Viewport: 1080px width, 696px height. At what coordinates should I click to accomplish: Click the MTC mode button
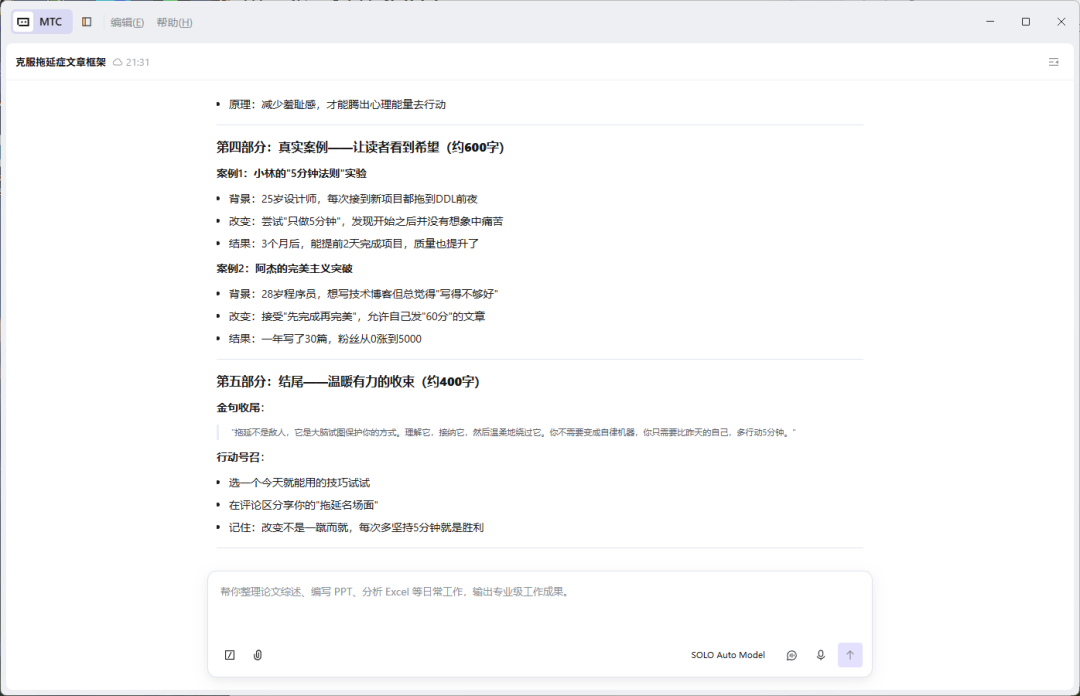click(x=41, y=22)
